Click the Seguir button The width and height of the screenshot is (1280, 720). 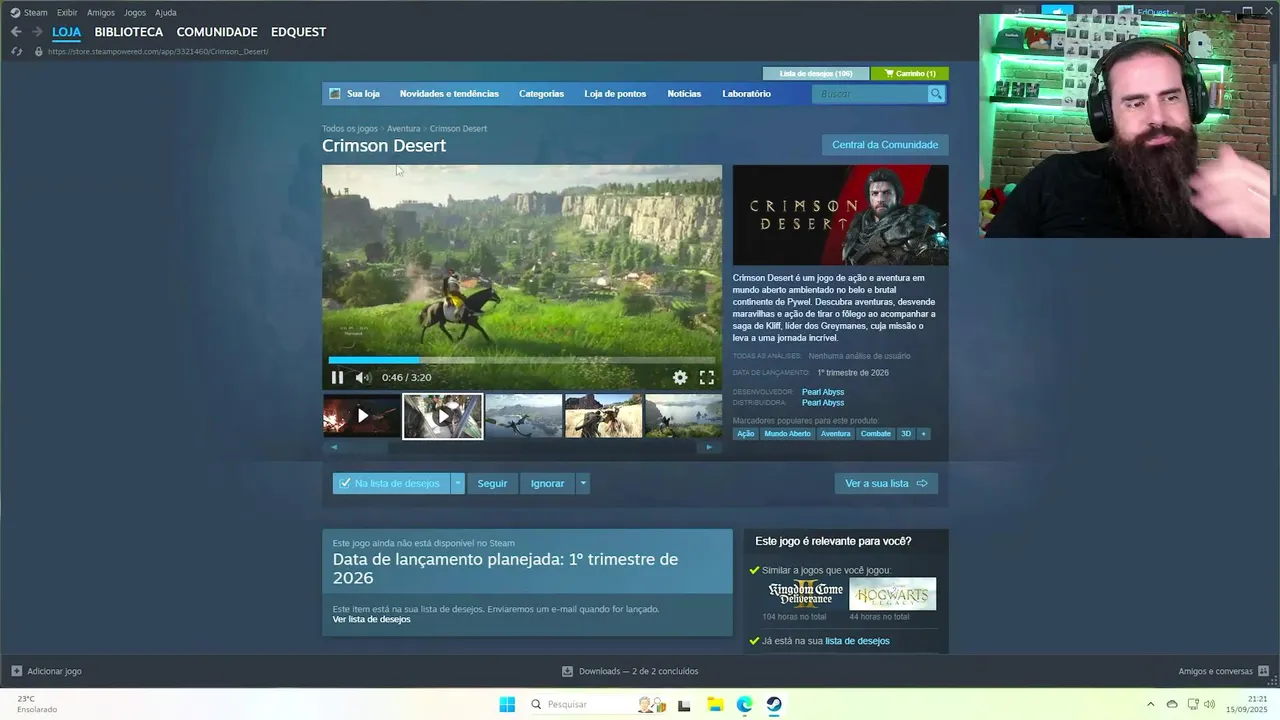[492, 483]
